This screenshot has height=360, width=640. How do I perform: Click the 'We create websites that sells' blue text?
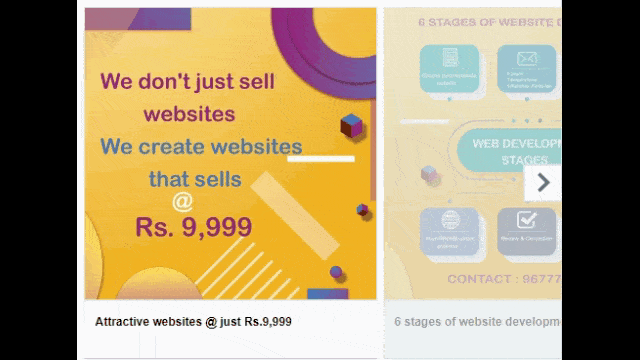pos(201,162)
